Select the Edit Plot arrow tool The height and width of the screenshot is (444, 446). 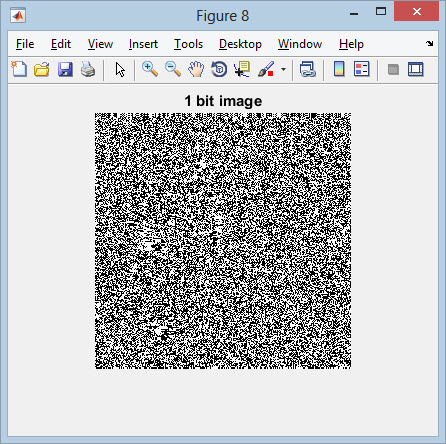(120, 70)
